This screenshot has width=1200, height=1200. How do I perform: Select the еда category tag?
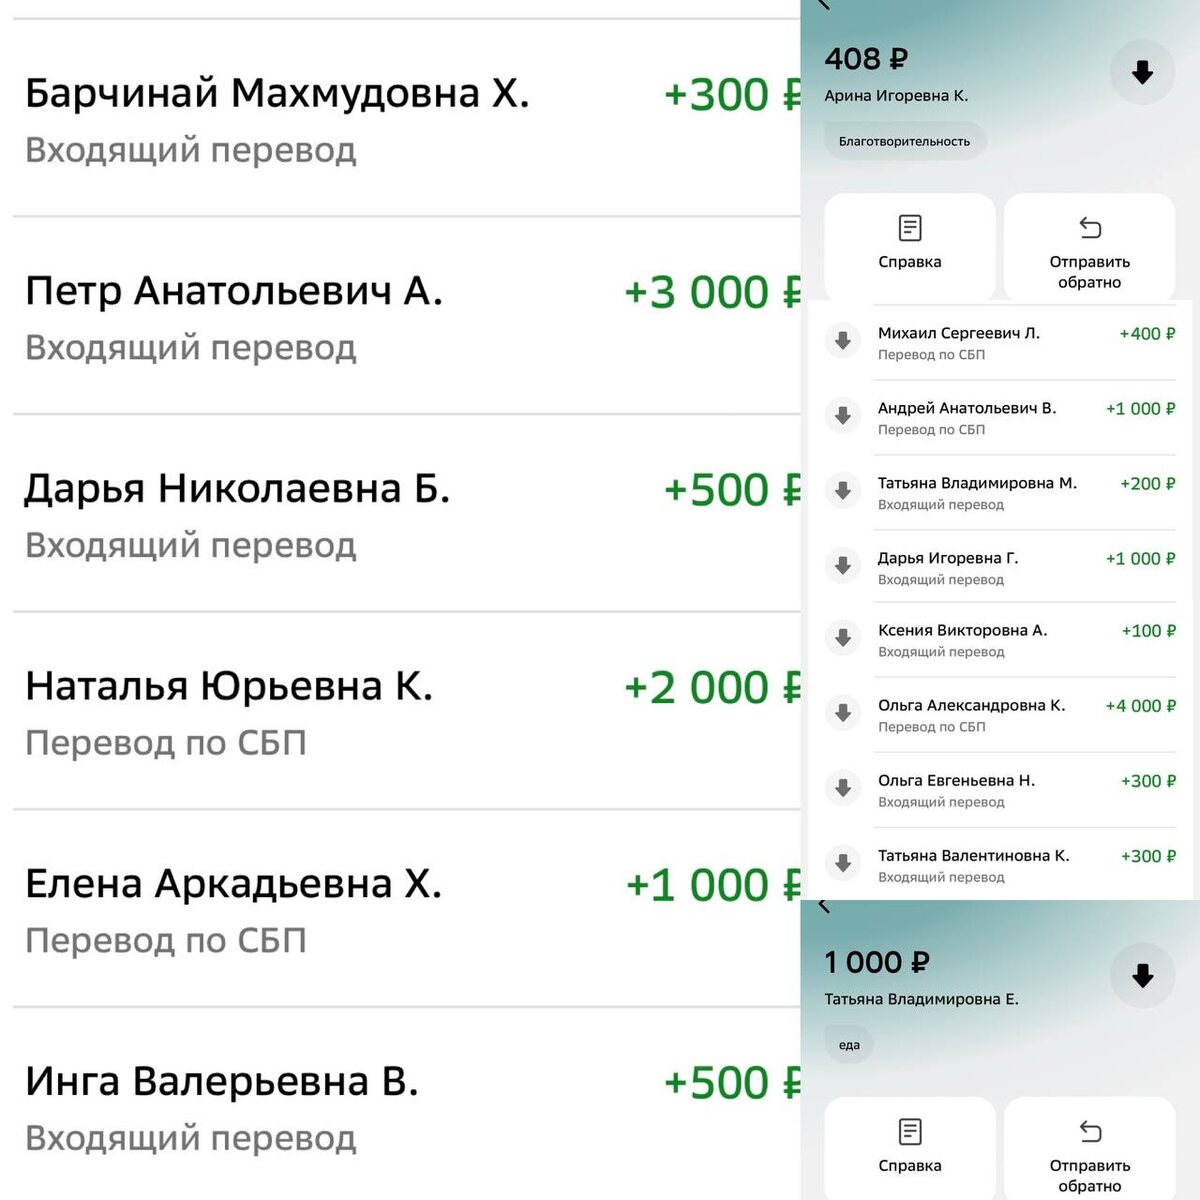tap(849, 1043)
